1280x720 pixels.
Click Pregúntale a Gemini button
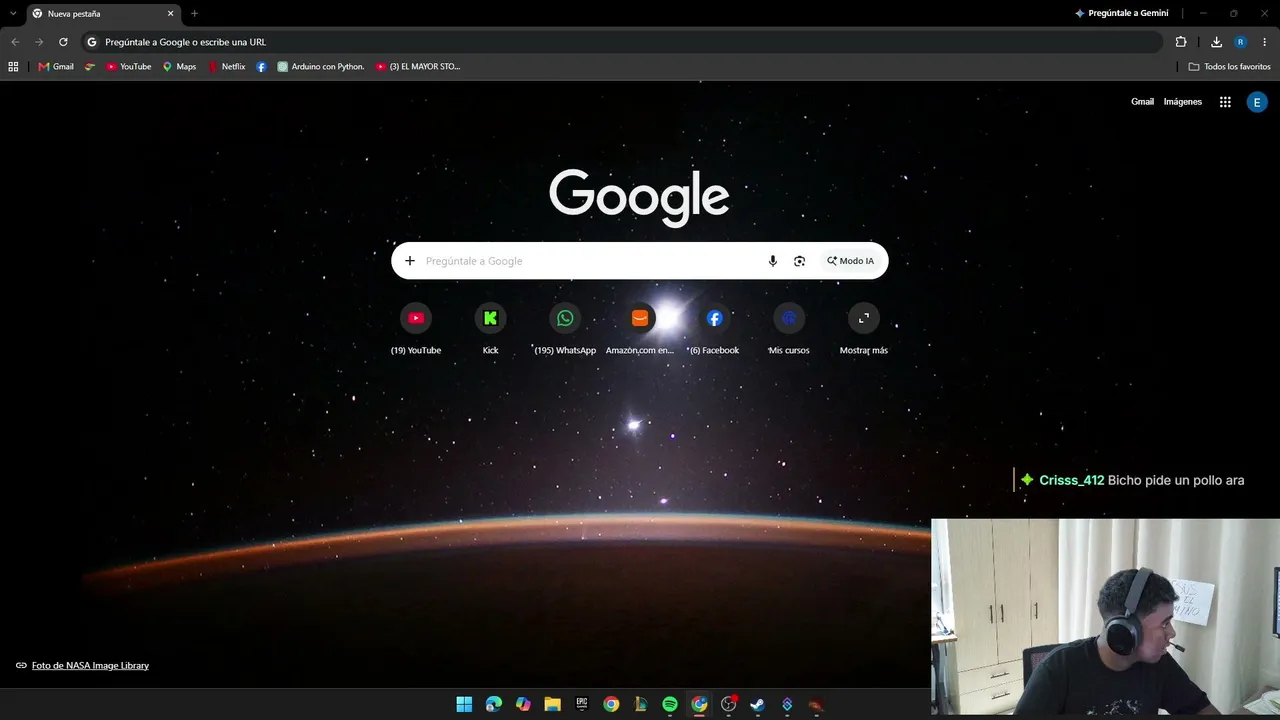(1121, 13)
